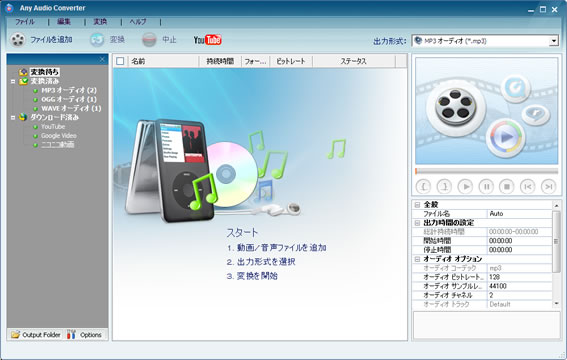Collapse the 出力時間の設定 property group

pyautogui.click(x=417, y=223)
